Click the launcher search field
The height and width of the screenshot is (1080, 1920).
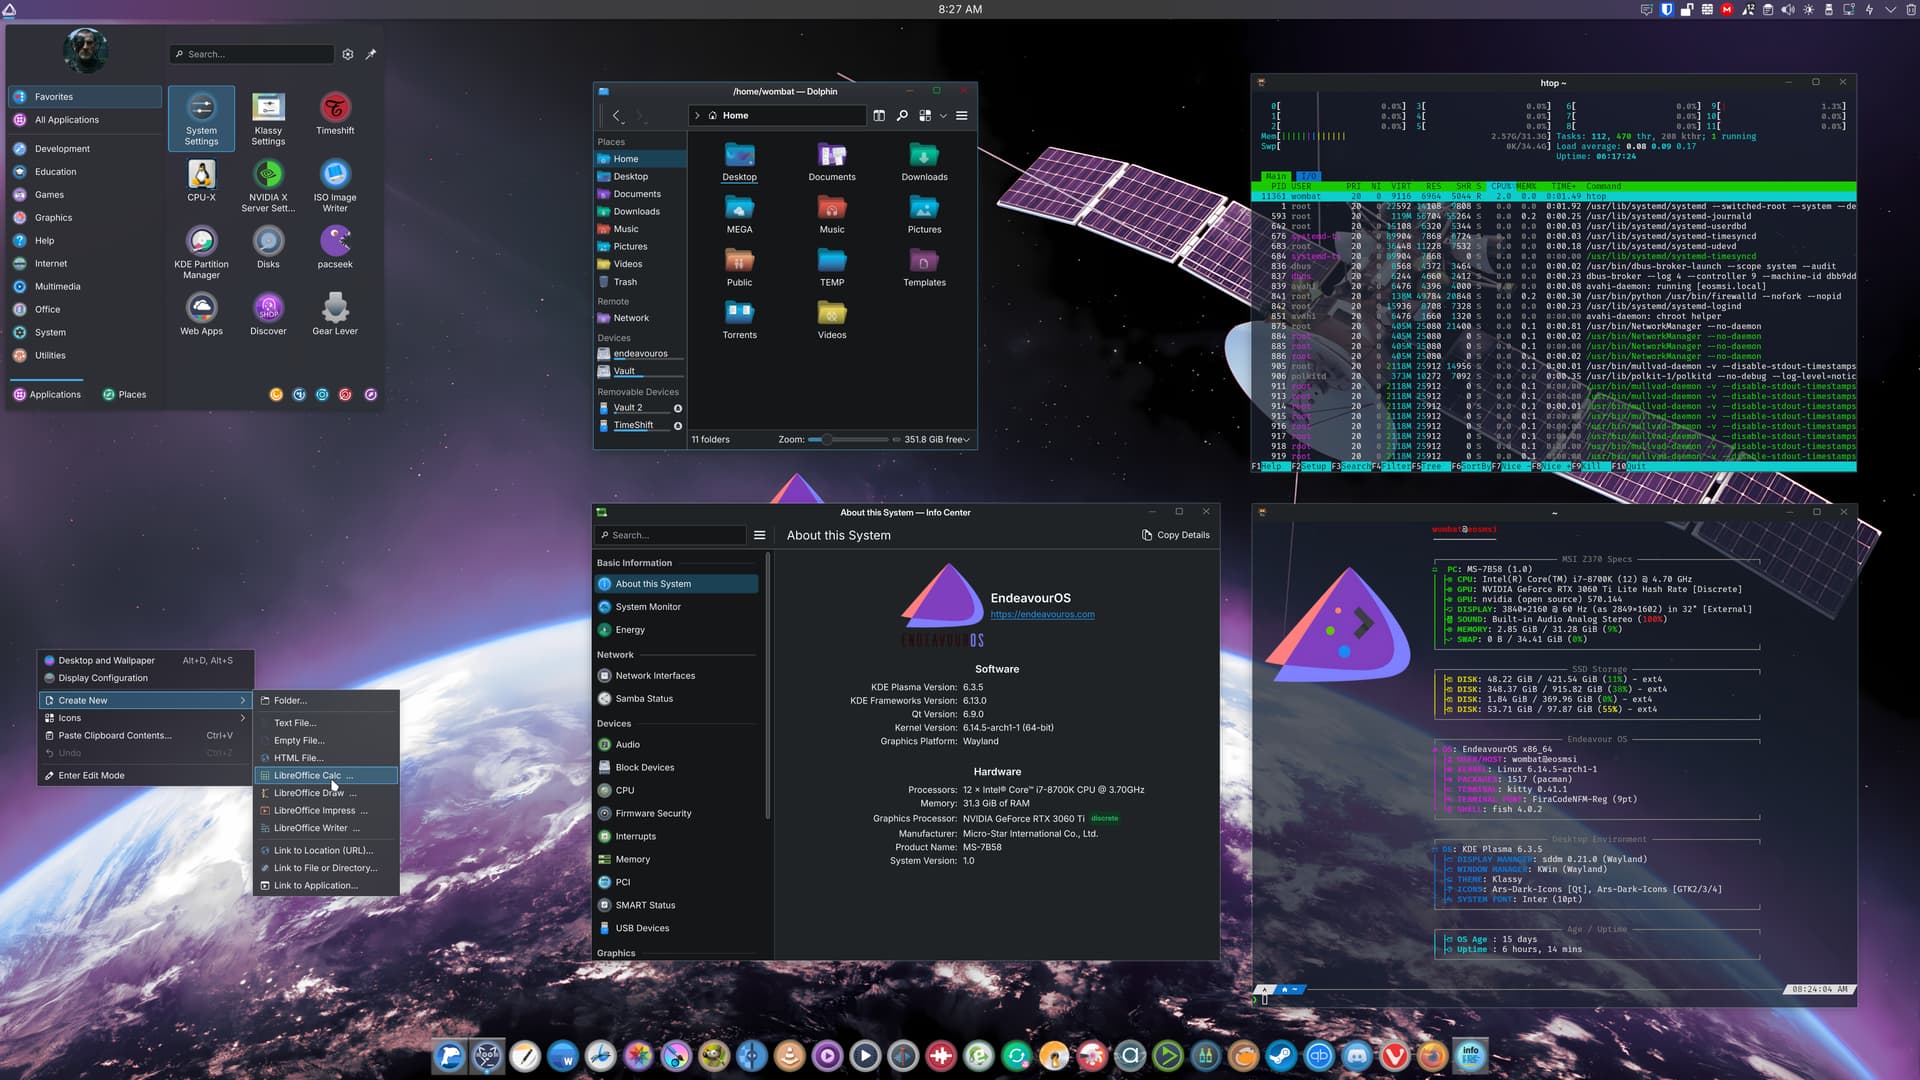[255, 54]
